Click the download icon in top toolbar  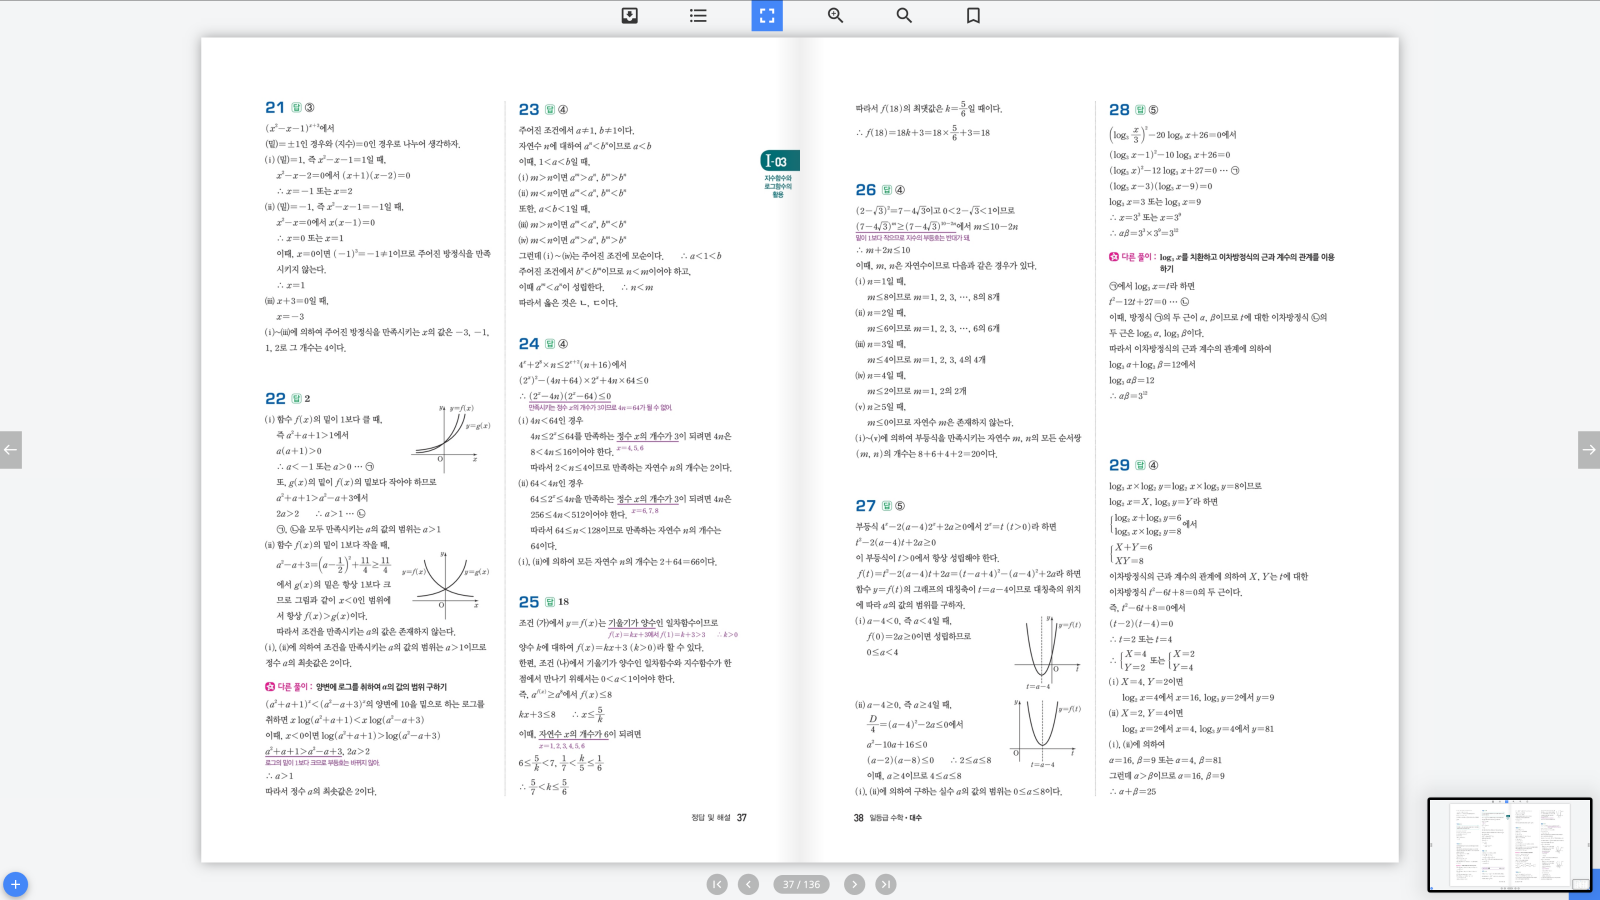(630, 16)
